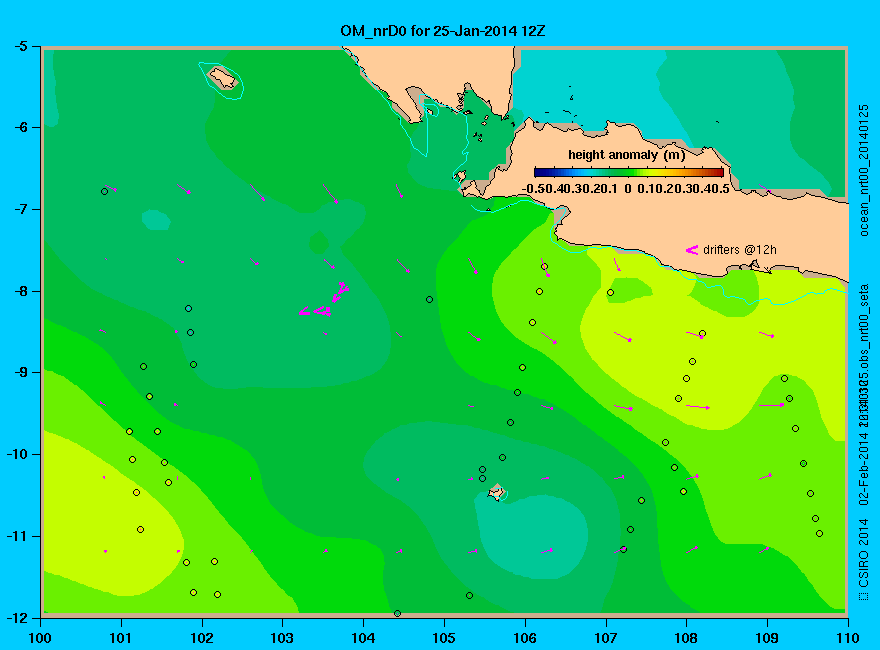Click the vertical text ocean_nr00_20140125
This screenshot has width=880, height=650.
pyautogui.click(x=864, y=171)
